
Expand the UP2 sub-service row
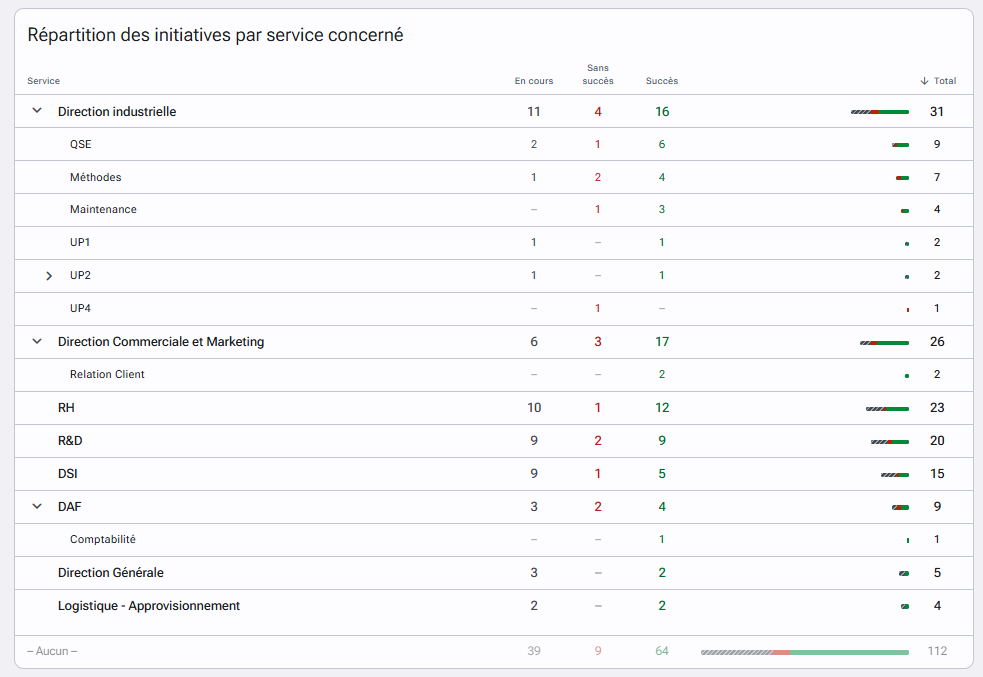49,276
